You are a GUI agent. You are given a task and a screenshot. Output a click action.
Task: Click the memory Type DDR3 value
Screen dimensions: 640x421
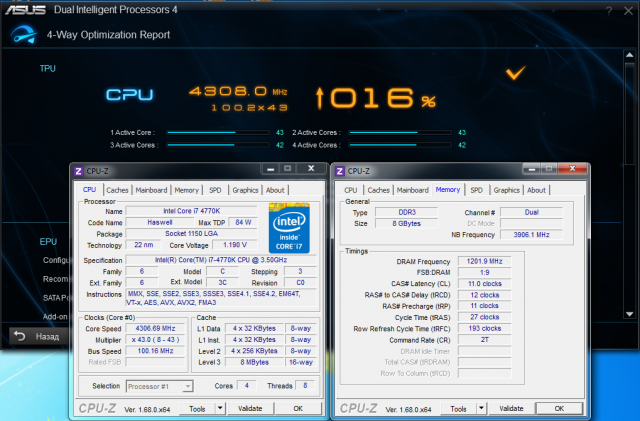(407, 212)
